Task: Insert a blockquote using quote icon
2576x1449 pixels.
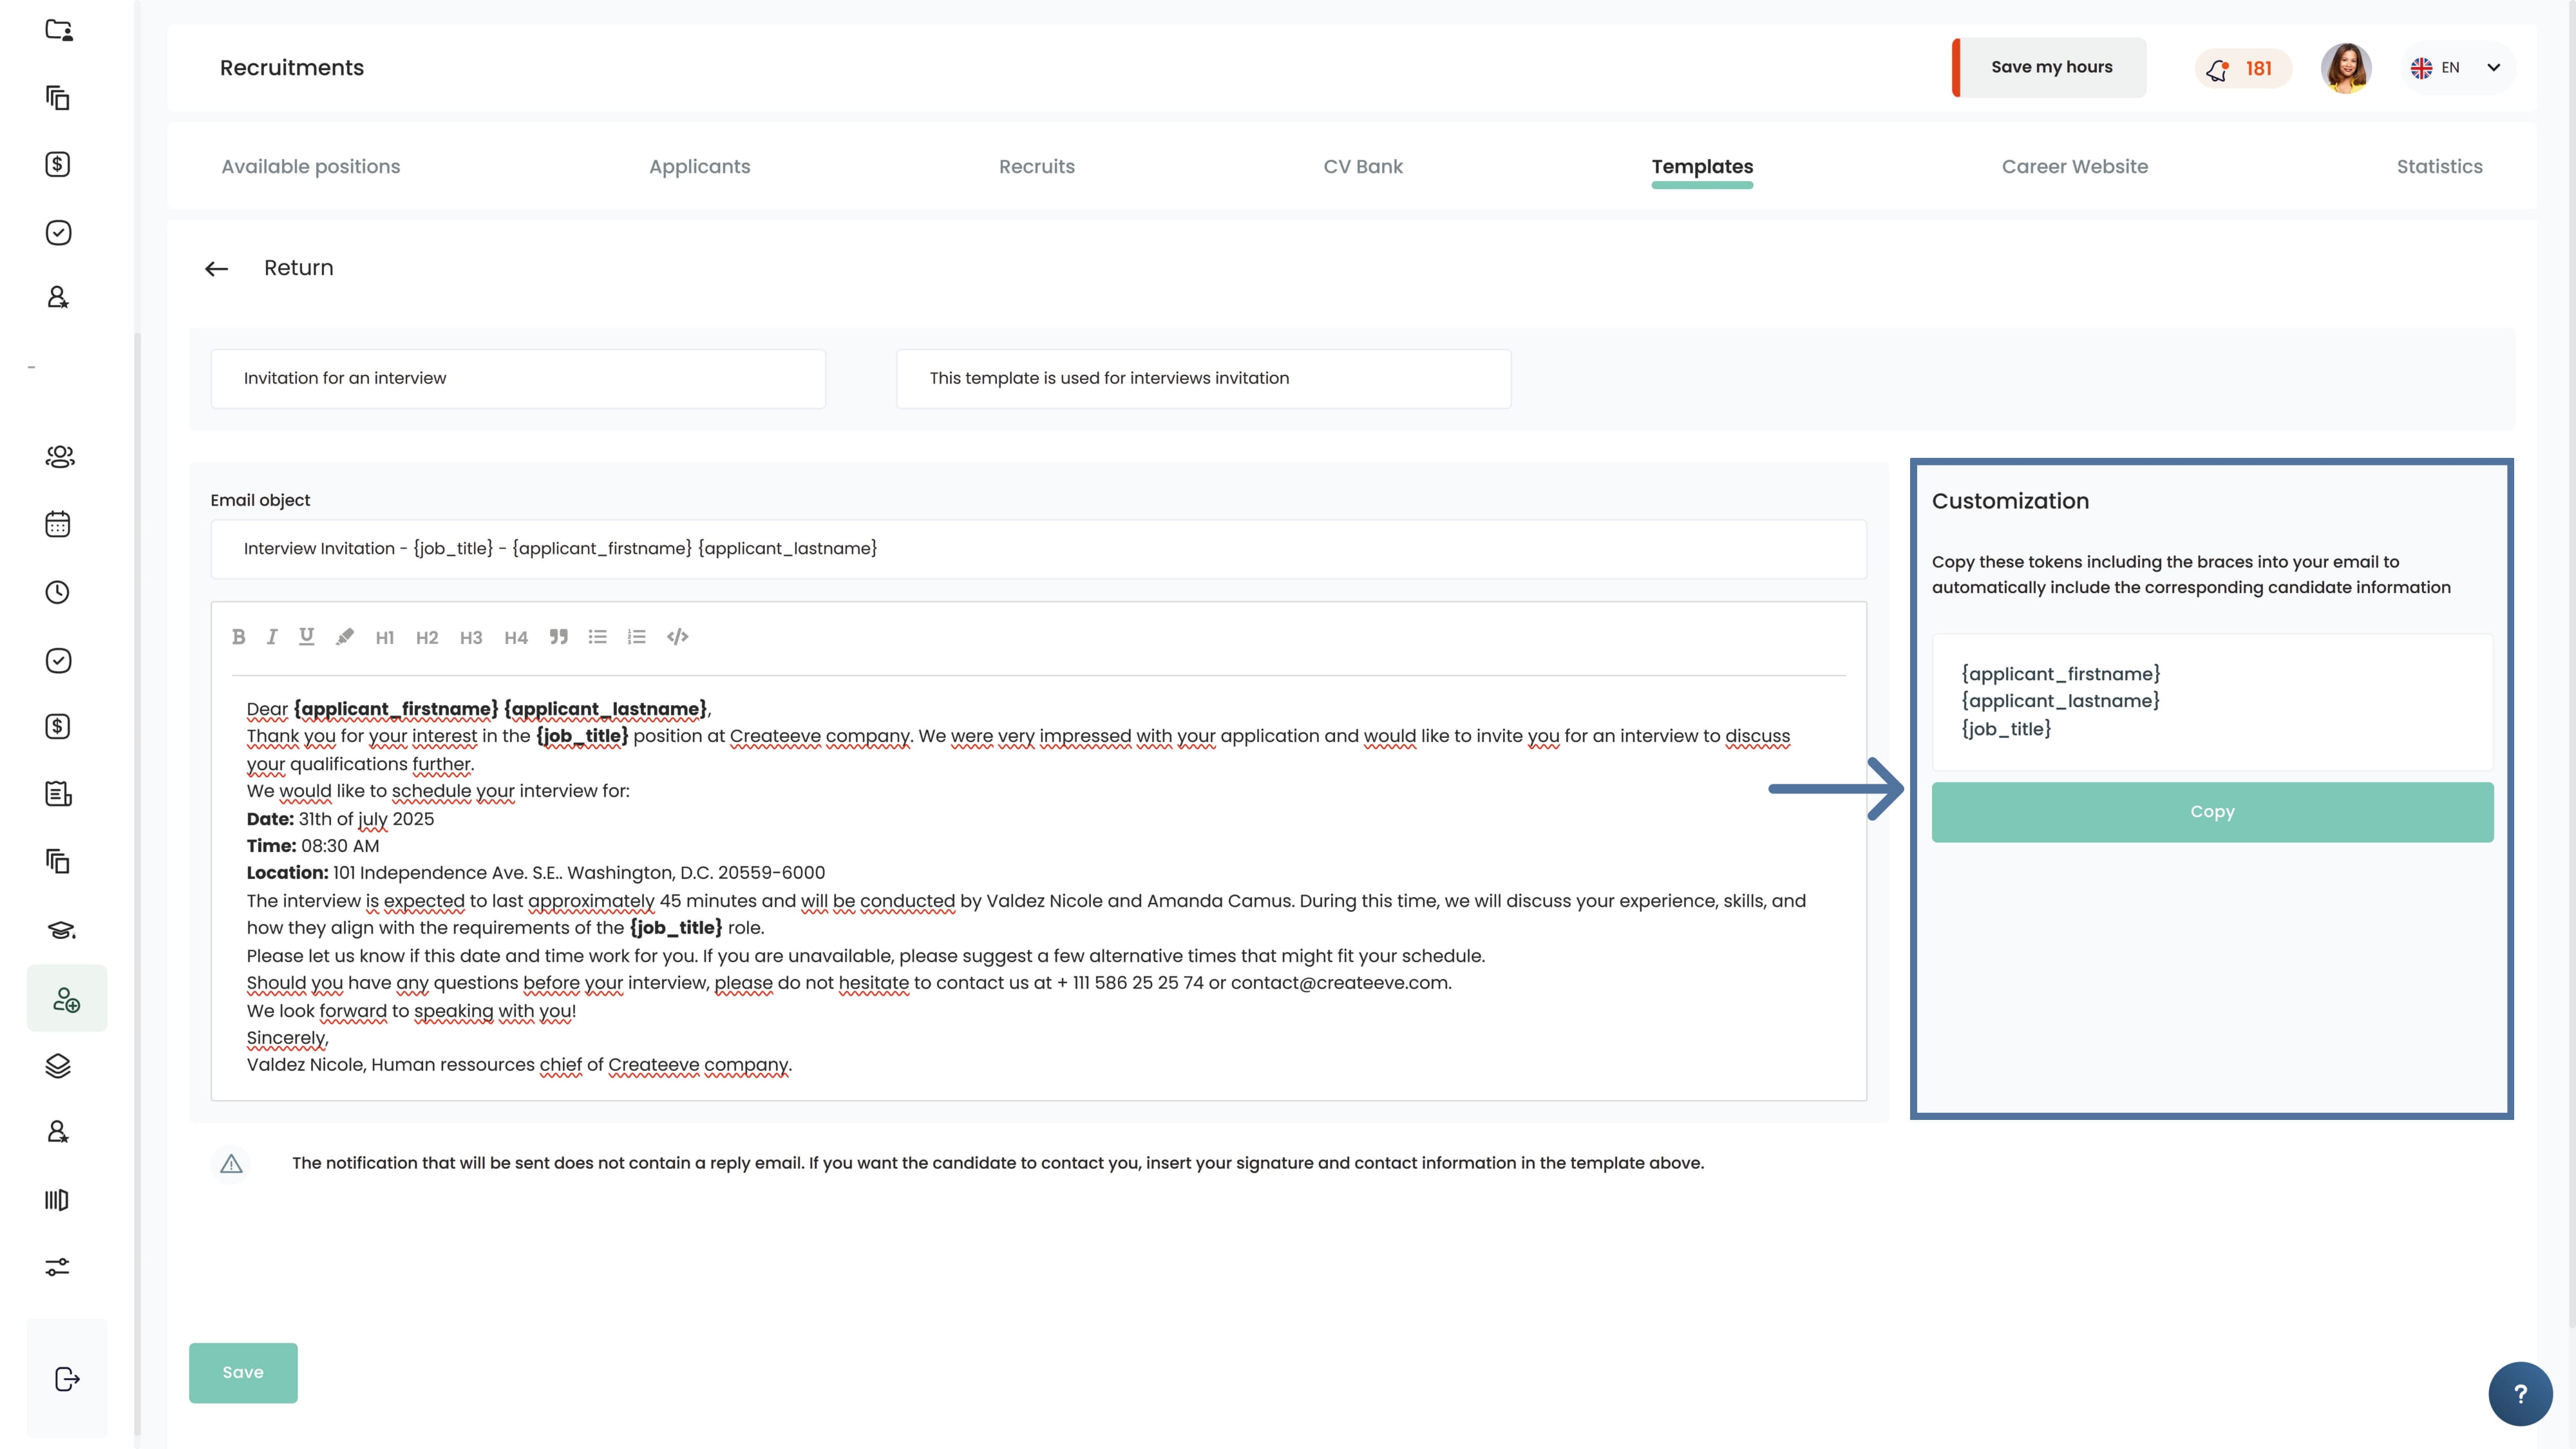Action: [559, 637]
